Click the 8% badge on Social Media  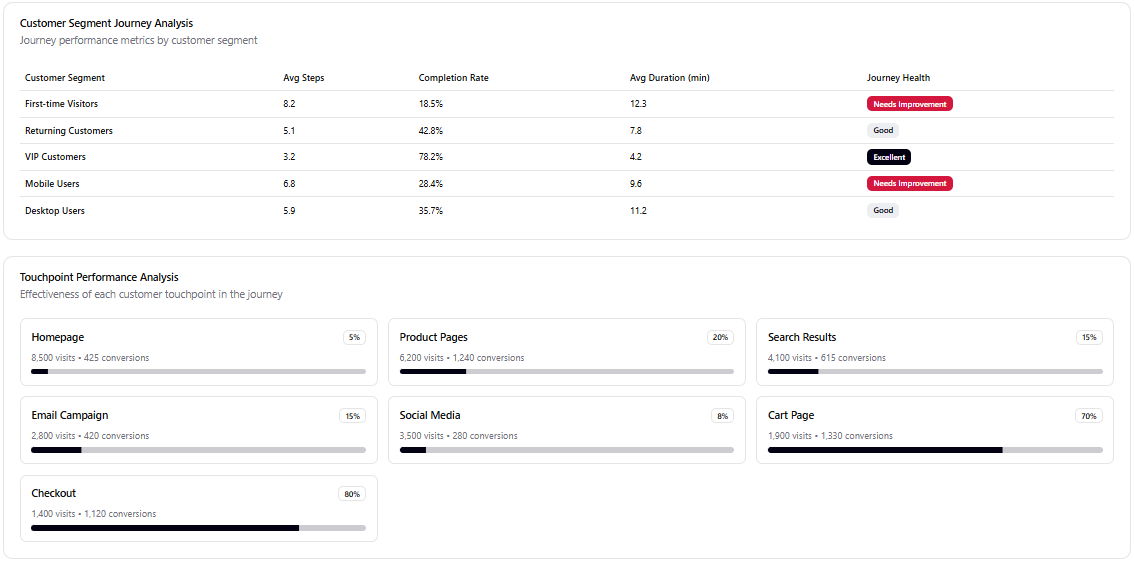(722, 416)
